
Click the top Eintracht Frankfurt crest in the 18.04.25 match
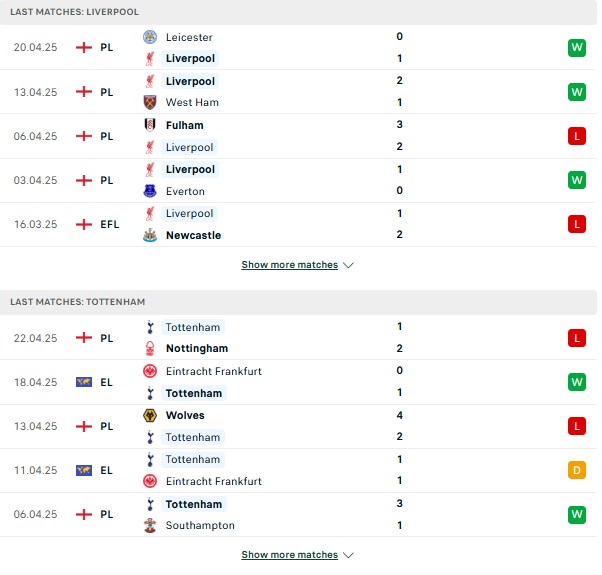pyautogui.click(x=150, y=371)
